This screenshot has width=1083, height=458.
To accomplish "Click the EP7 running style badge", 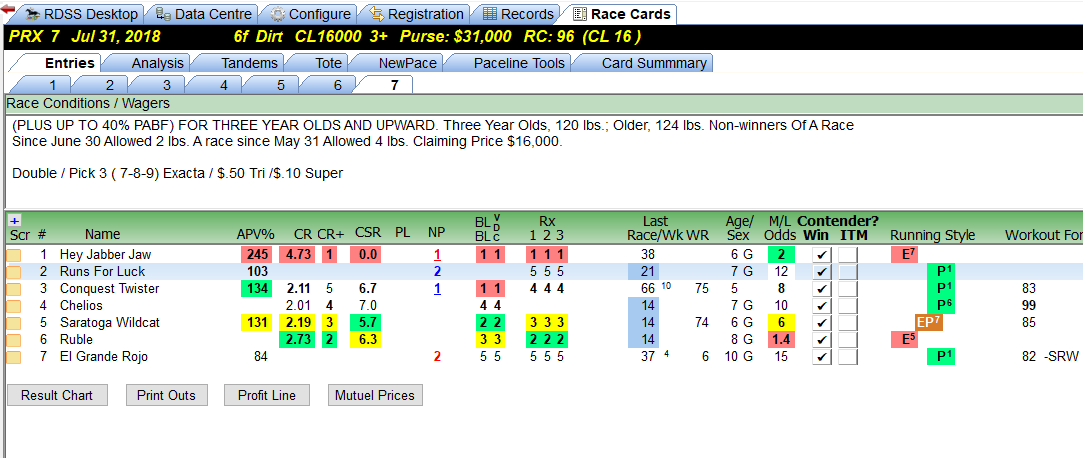I will click(929, 323).
